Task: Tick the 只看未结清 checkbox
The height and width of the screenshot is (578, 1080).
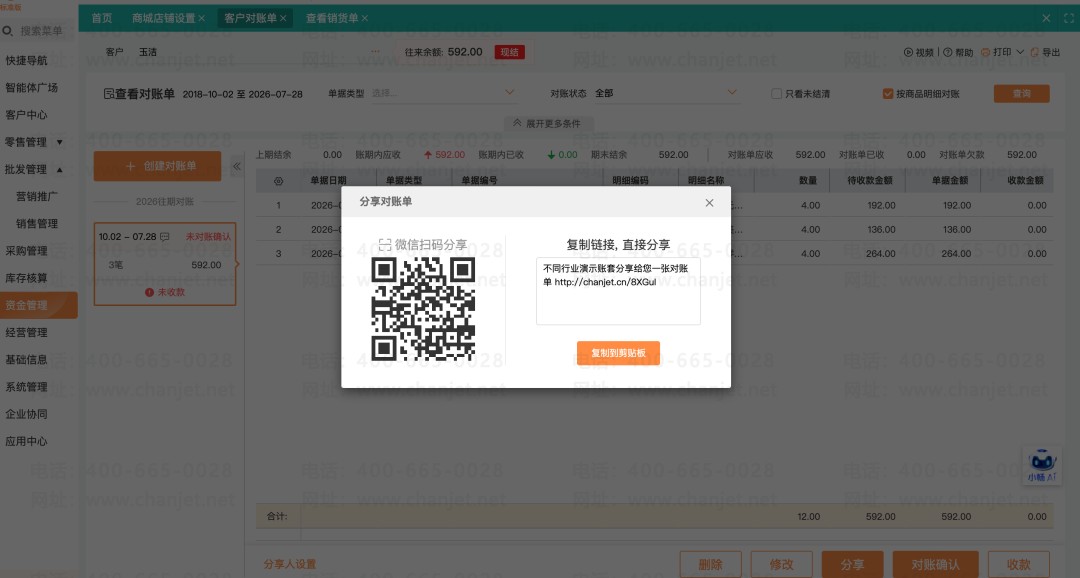Action: click(x=776, y=94)
